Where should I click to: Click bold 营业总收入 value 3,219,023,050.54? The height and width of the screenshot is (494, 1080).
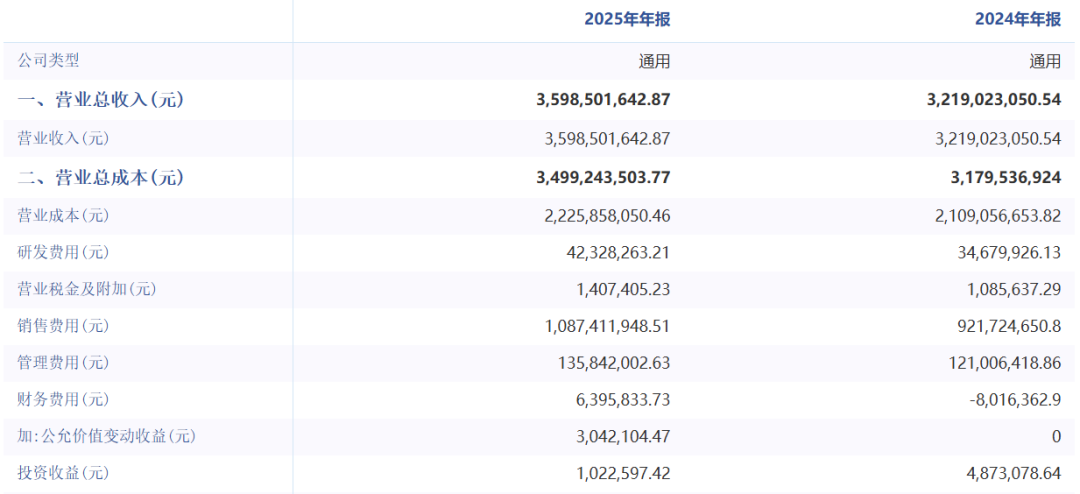click(x=993, y=100)
